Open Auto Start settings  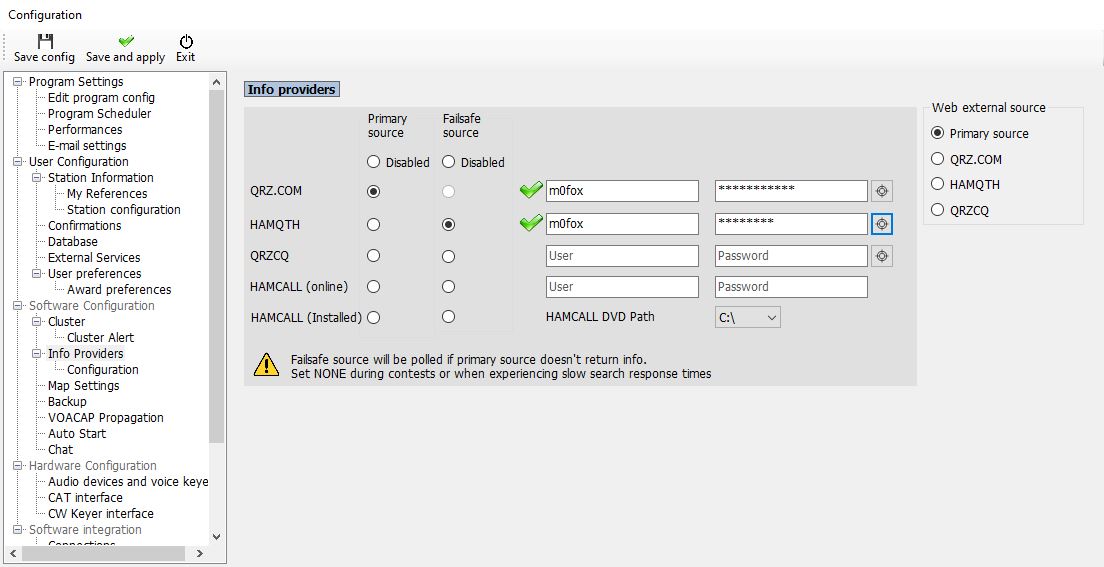(77, 434)
